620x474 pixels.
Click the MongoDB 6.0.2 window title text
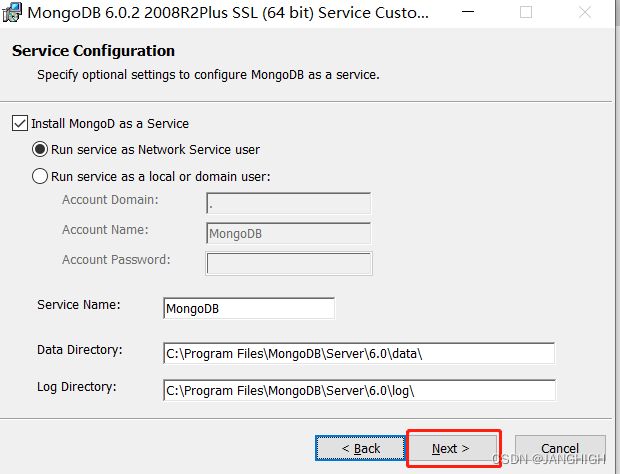(228, 13)
